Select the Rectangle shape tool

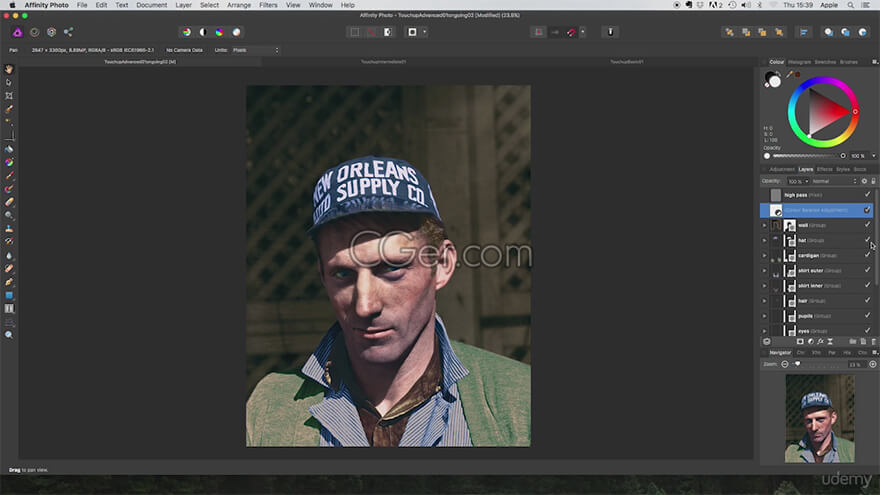(9, 295)
